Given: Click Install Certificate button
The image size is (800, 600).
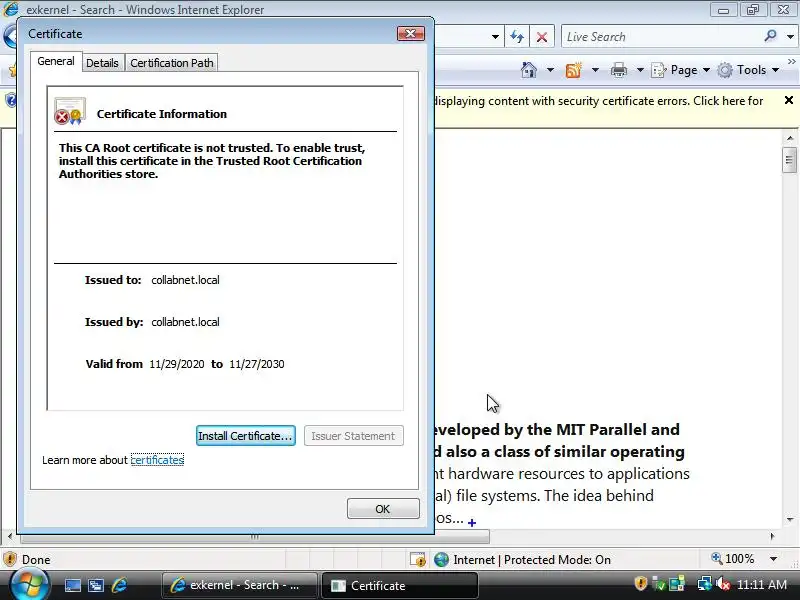Looking at the screenshot, I should (x=245, y=436).
